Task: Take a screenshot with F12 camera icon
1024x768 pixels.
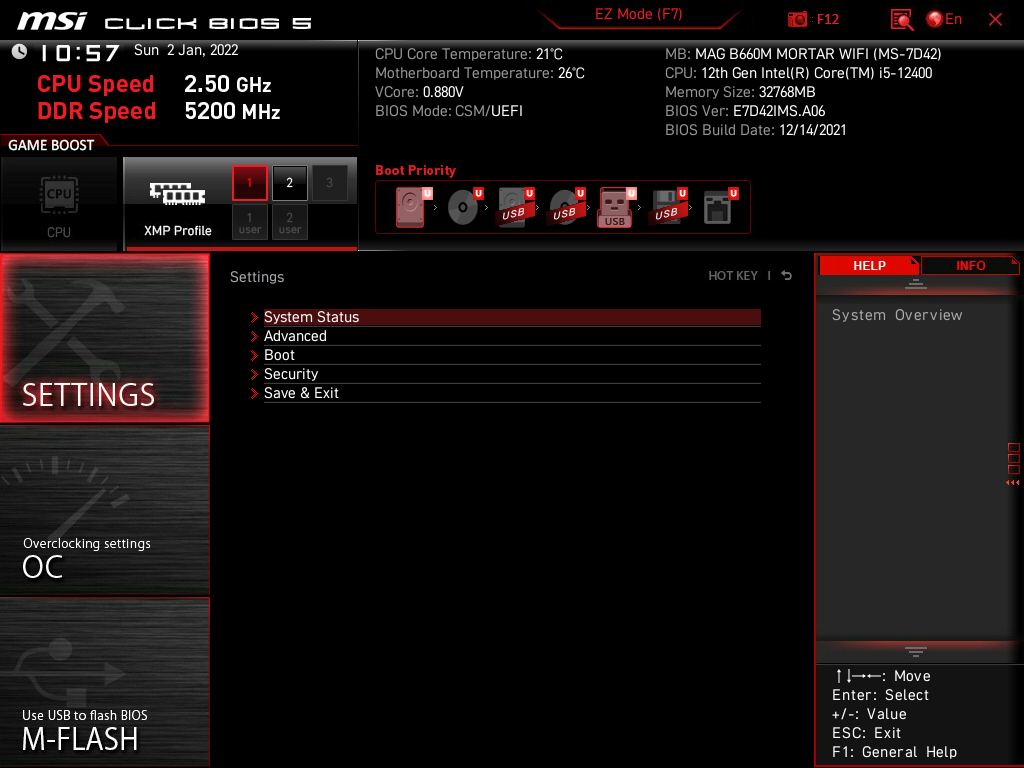Action: click(798, 19)
